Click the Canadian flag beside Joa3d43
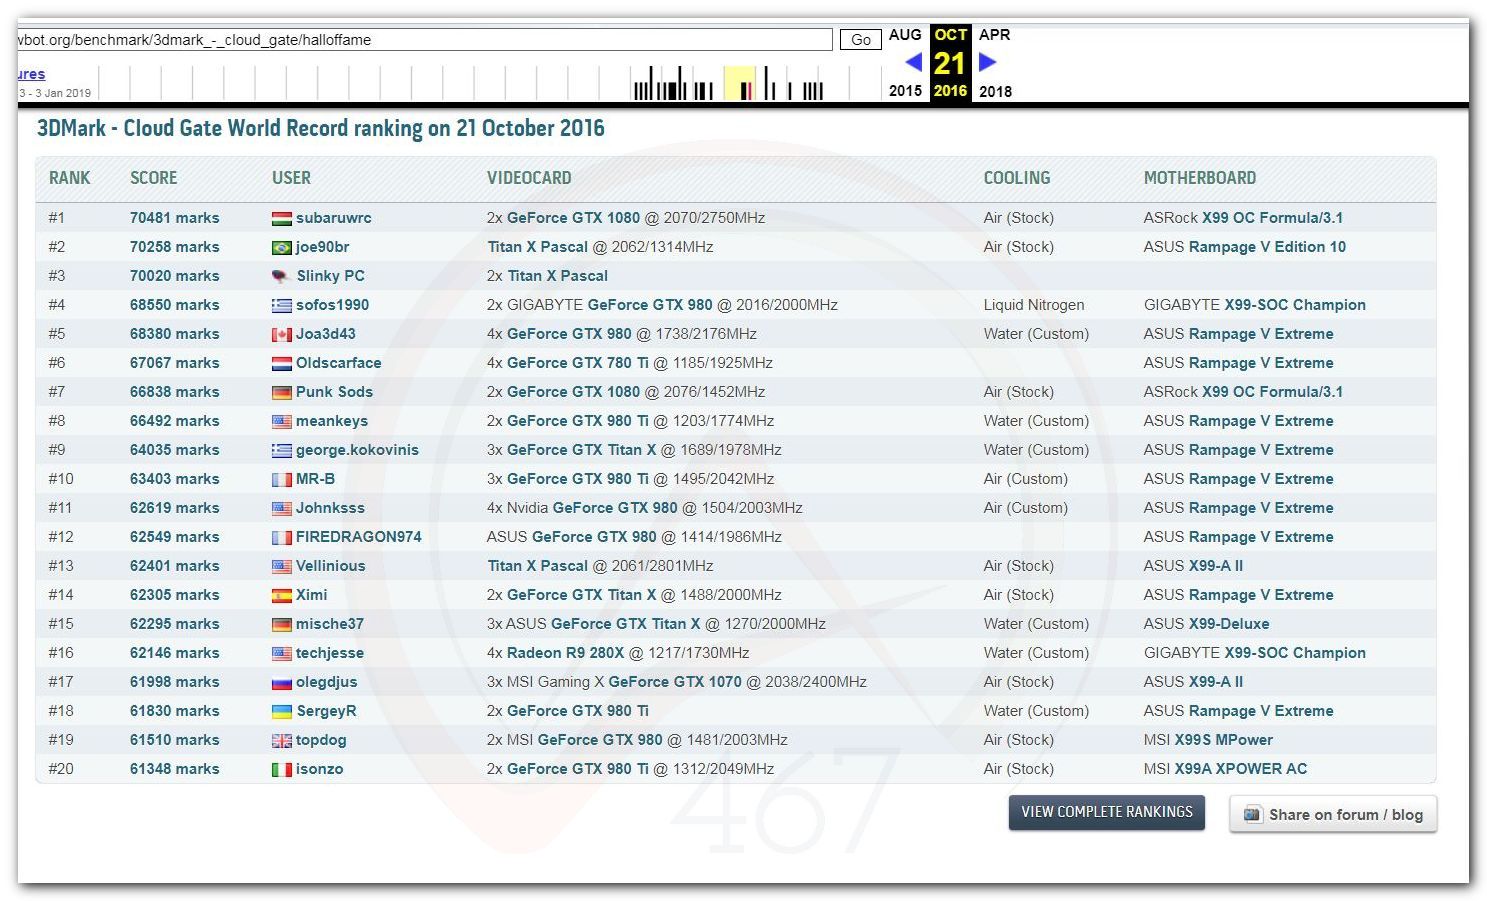 click(x=282, y=334)
